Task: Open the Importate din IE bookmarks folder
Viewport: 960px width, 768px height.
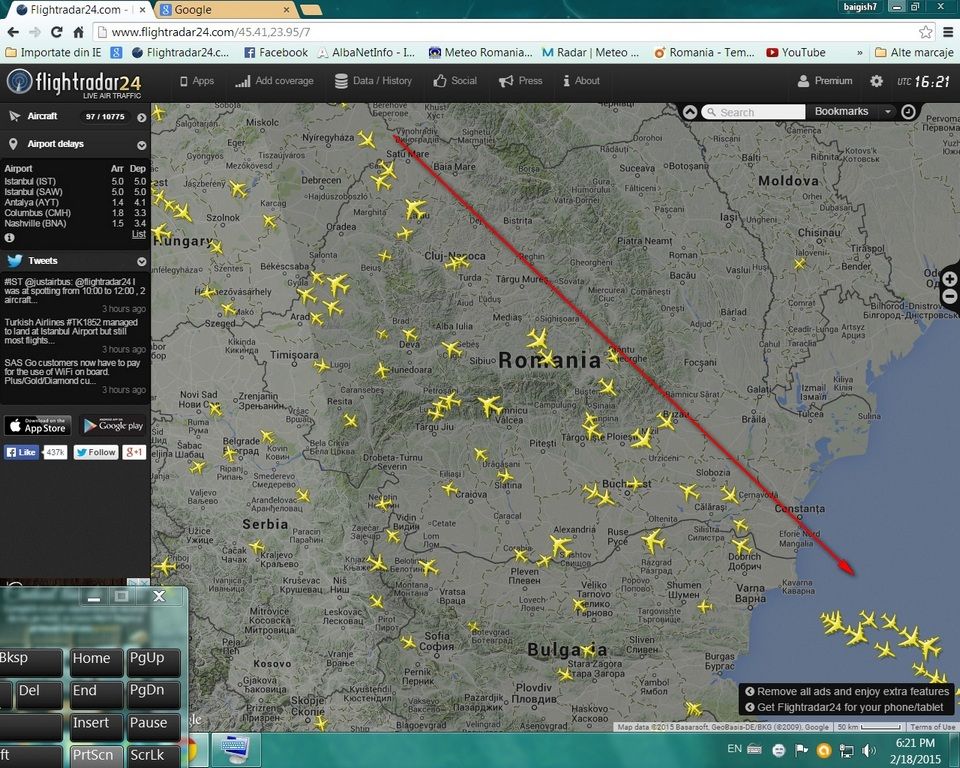Action: [53, 53]
